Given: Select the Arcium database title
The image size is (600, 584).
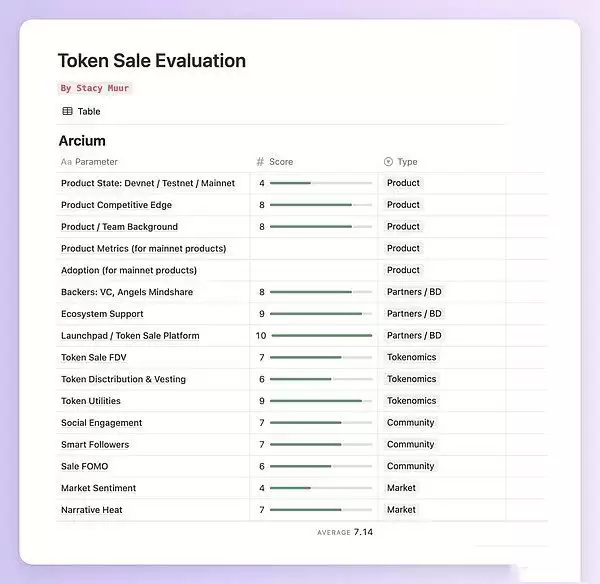Looking at the screenshot, I should click(x=82, y=141).
